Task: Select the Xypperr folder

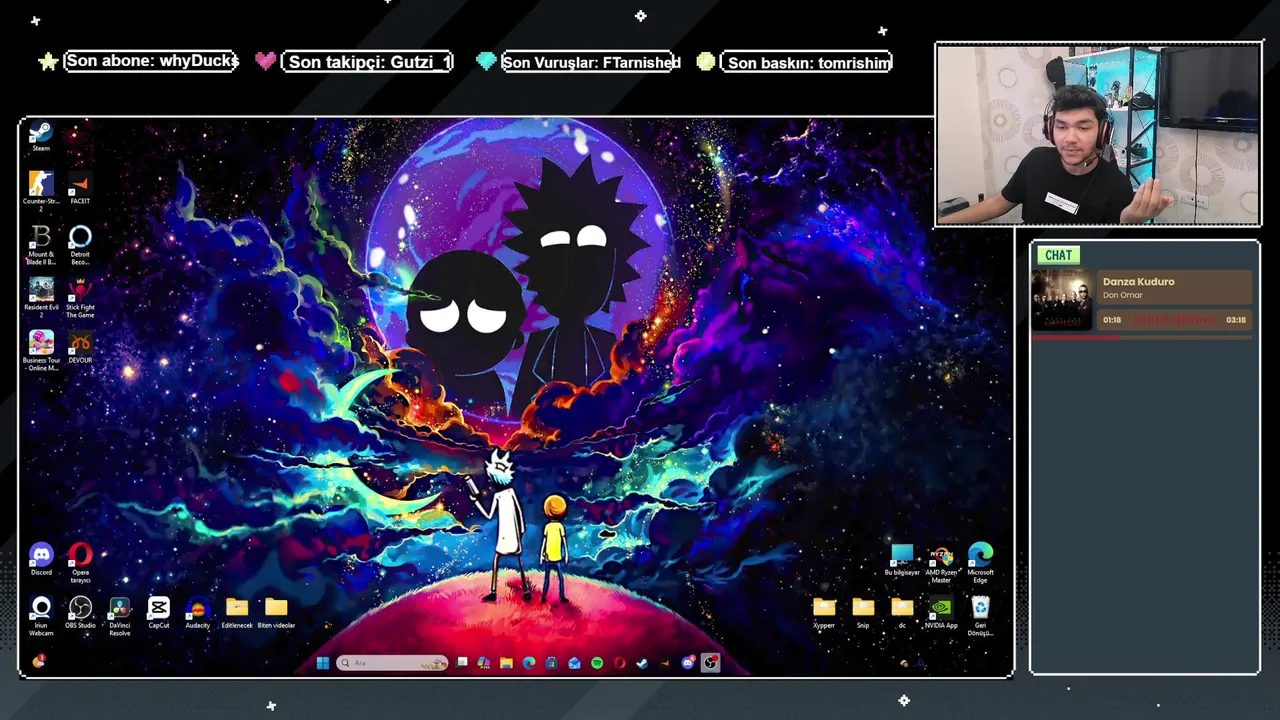Action: click(x=824, y=613)
